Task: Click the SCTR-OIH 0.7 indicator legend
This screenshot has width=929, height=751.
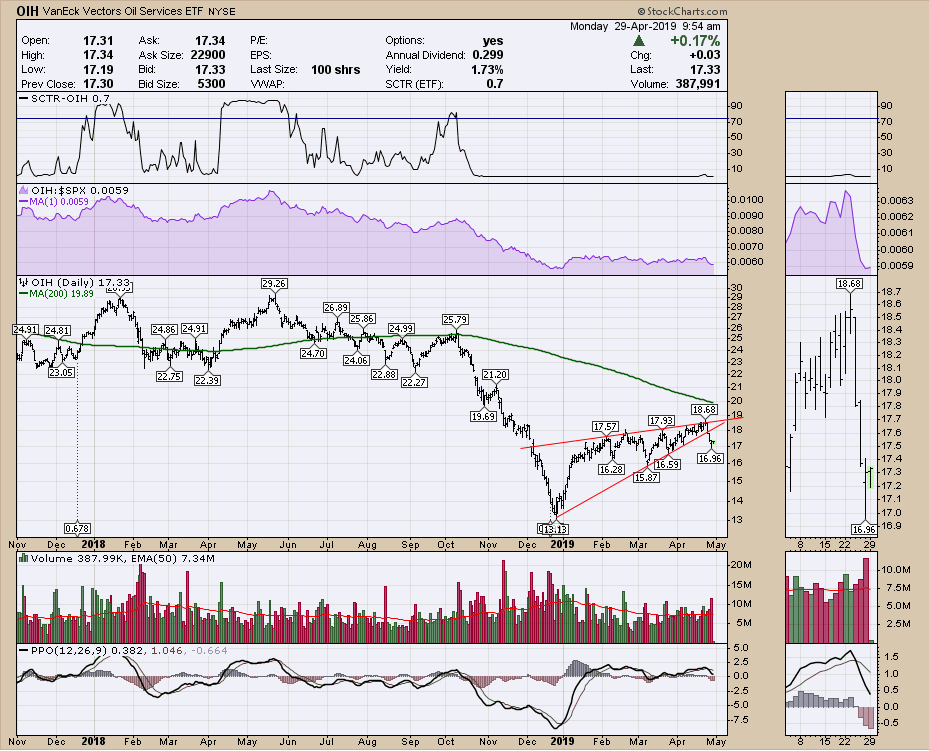Action: coord(65,98)
